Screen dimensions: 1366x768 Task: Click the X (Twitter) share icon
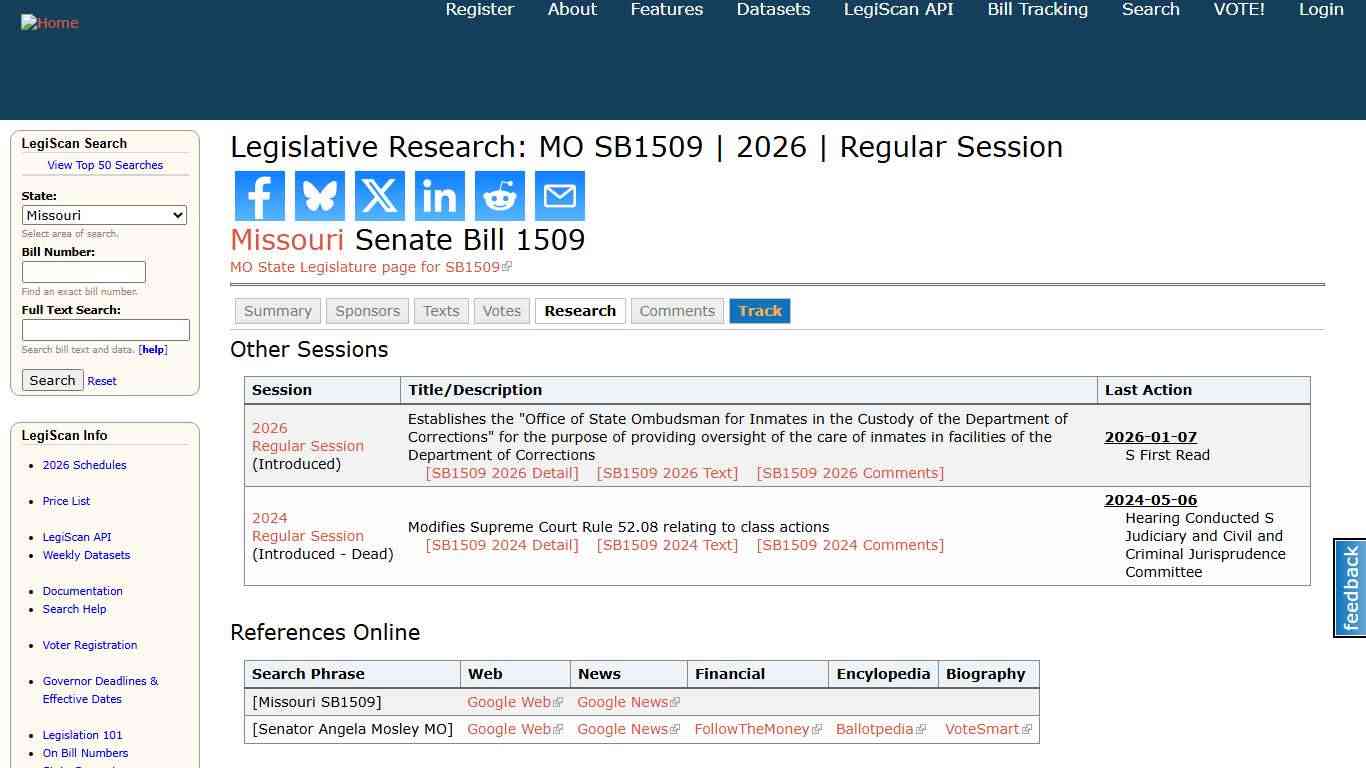pos(379,196)
